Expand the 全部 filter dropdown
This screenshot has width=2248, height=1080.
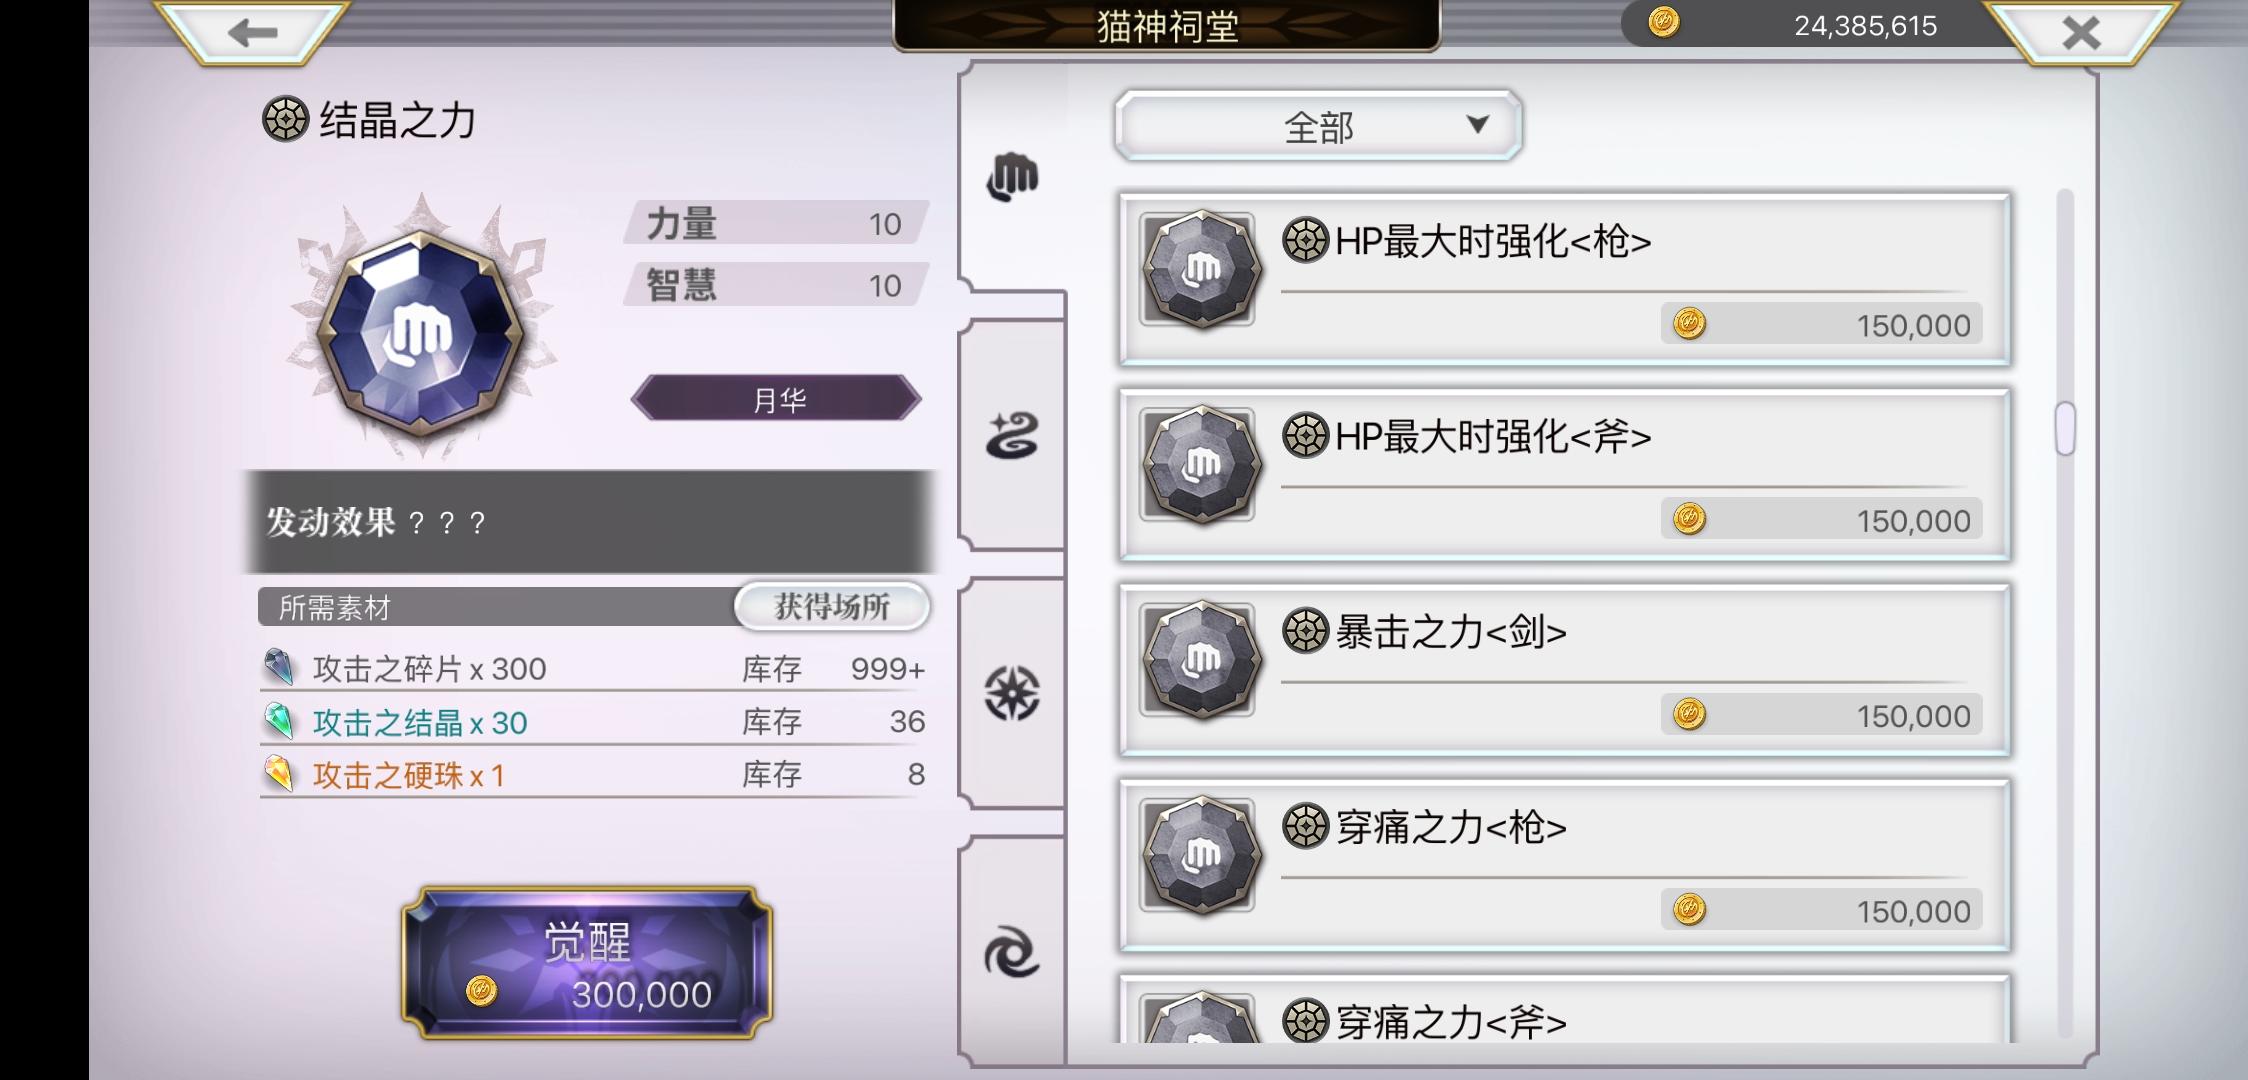pyautogui.click(x=1318, y=126)
